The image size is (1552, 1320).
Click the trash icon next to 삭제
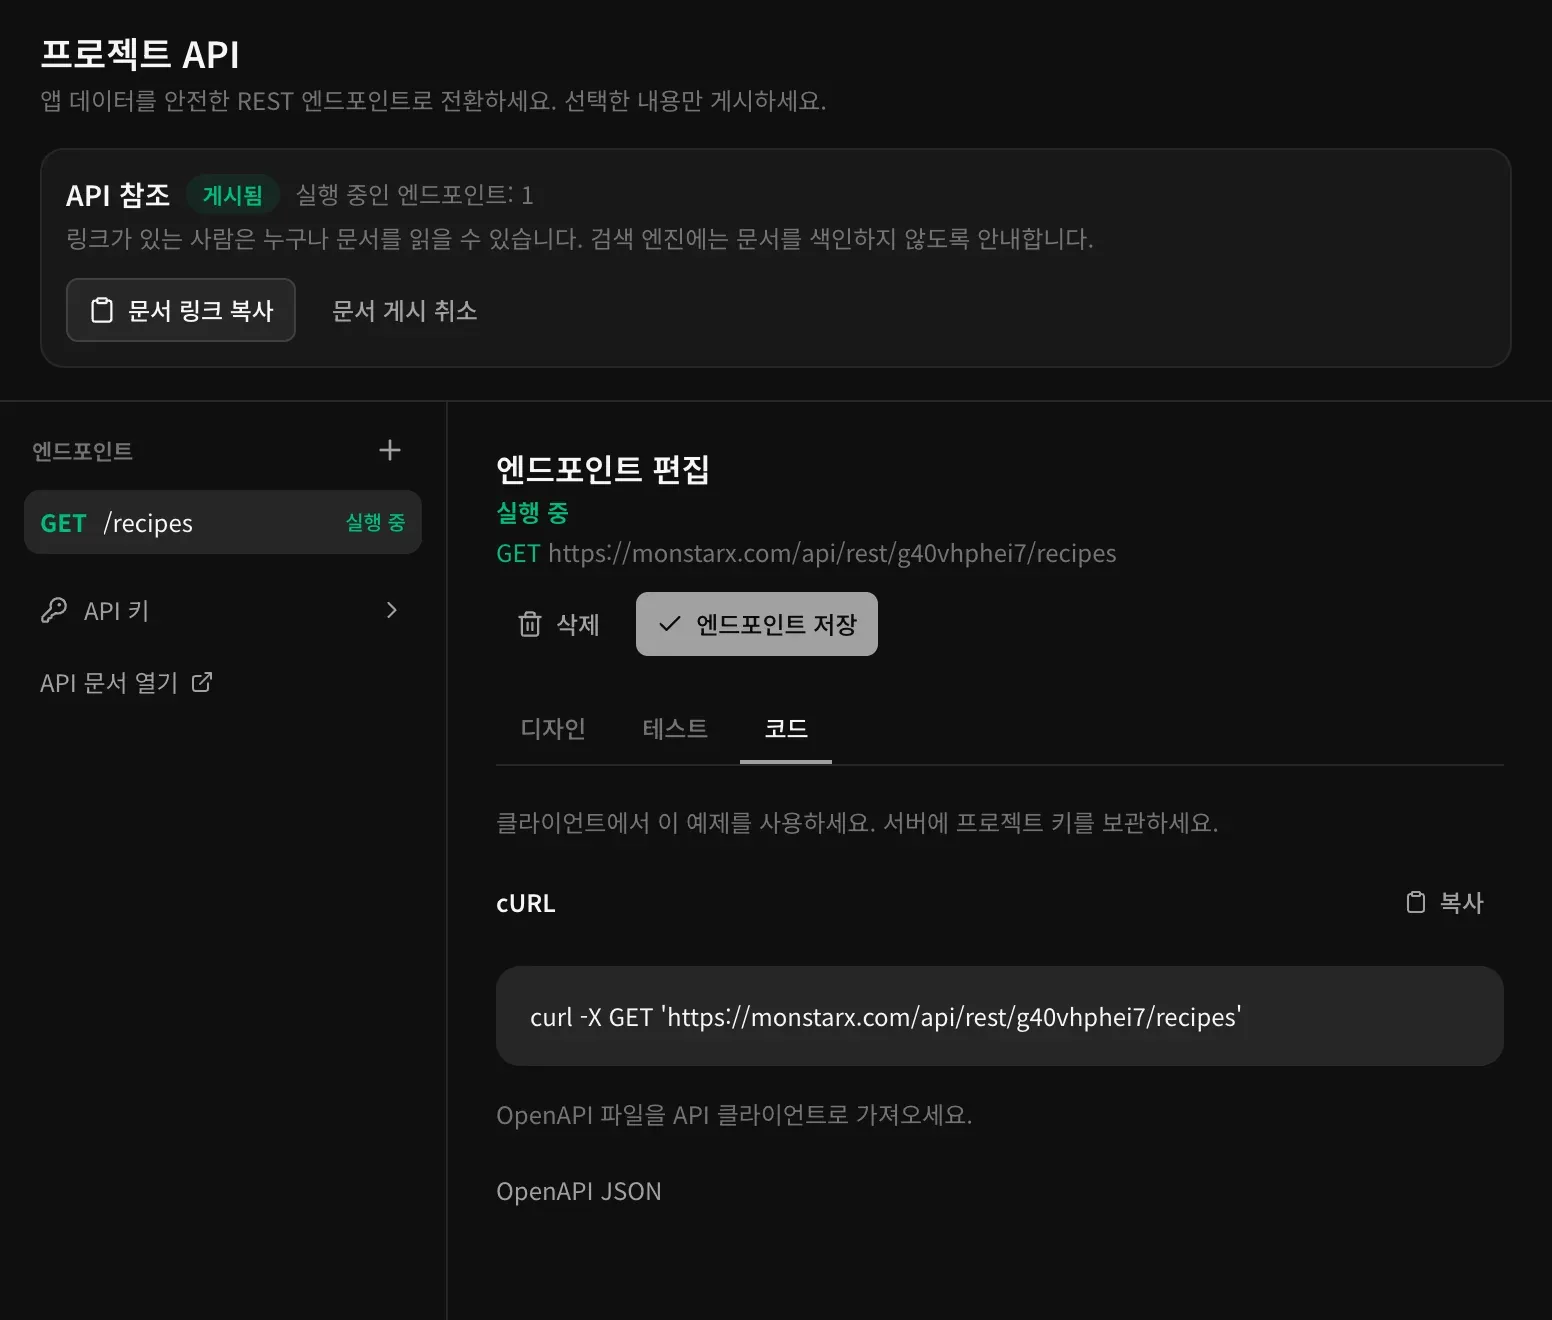point(530,624)
